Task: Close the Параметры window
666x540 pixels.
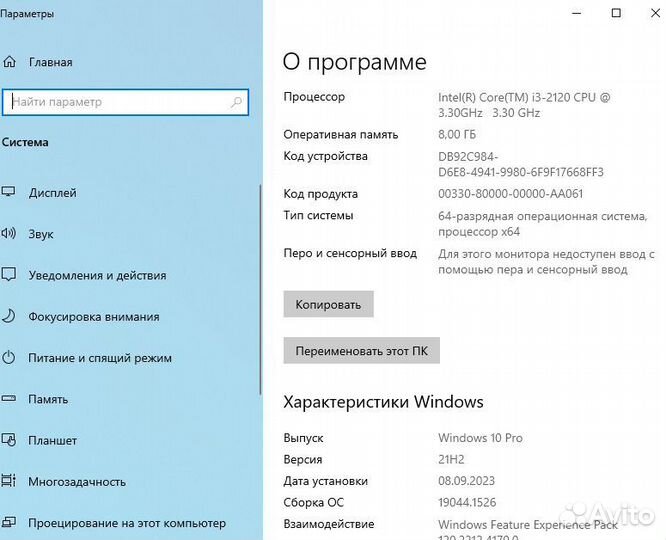Action: pyautogui.click(x=655, y=13)
